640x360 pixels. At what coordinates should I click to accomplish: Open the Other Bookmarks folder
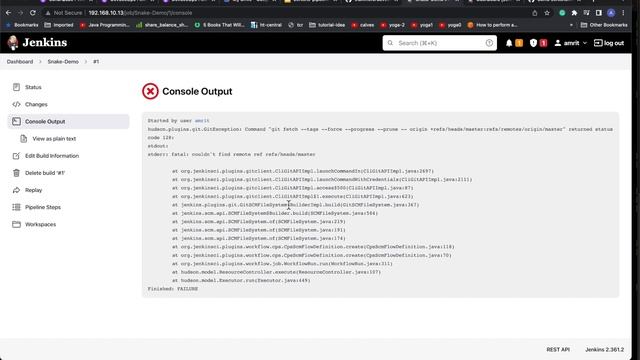coord(604,25)
